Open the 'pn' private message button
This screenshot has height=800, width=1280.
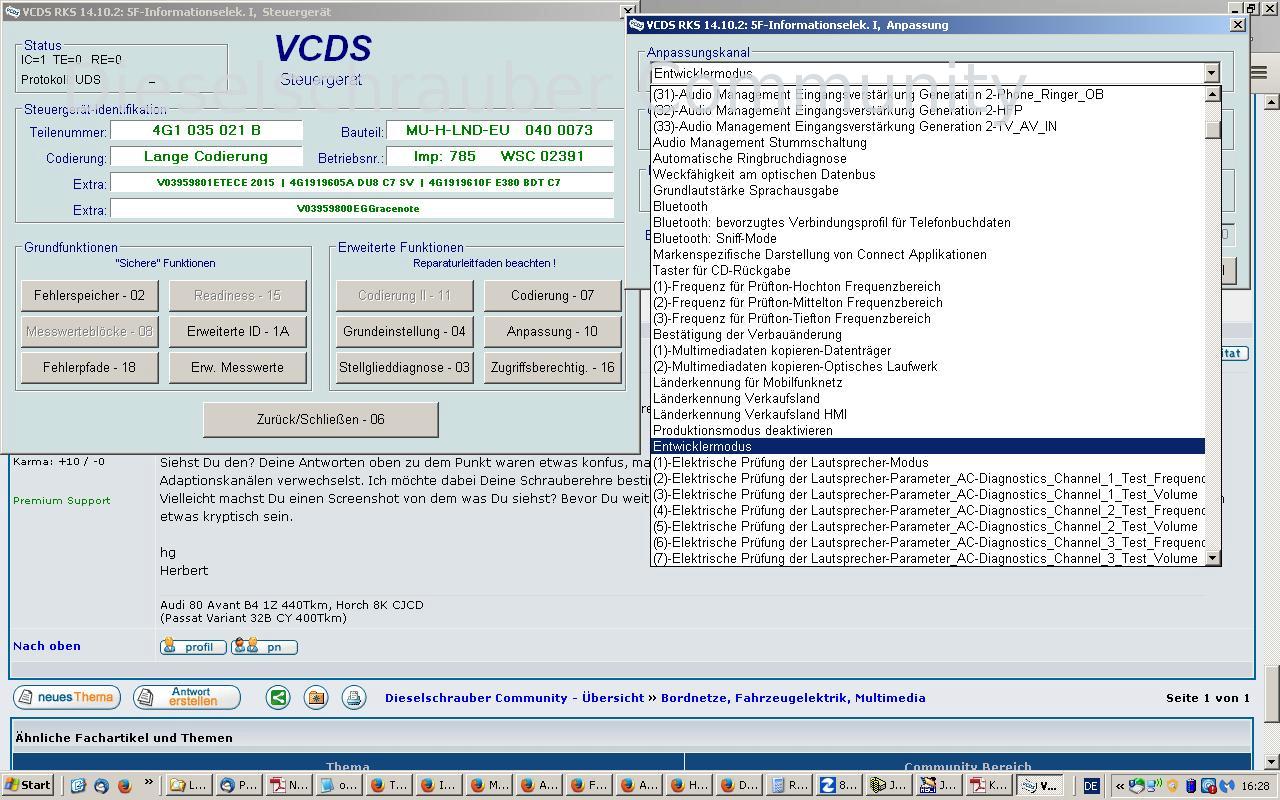click(x=264, y=647)
